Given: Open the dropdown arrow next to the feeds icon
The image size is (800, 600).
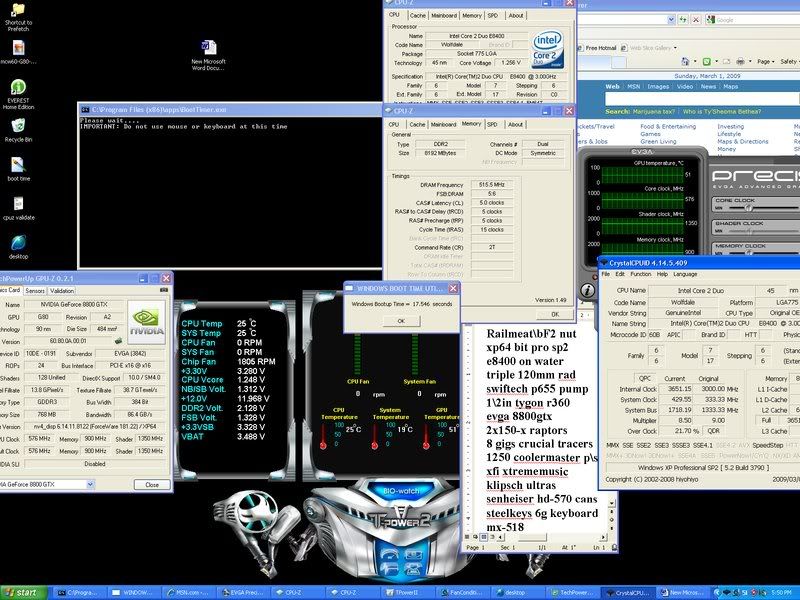Looking at the screenshot, I should [716, 61].
